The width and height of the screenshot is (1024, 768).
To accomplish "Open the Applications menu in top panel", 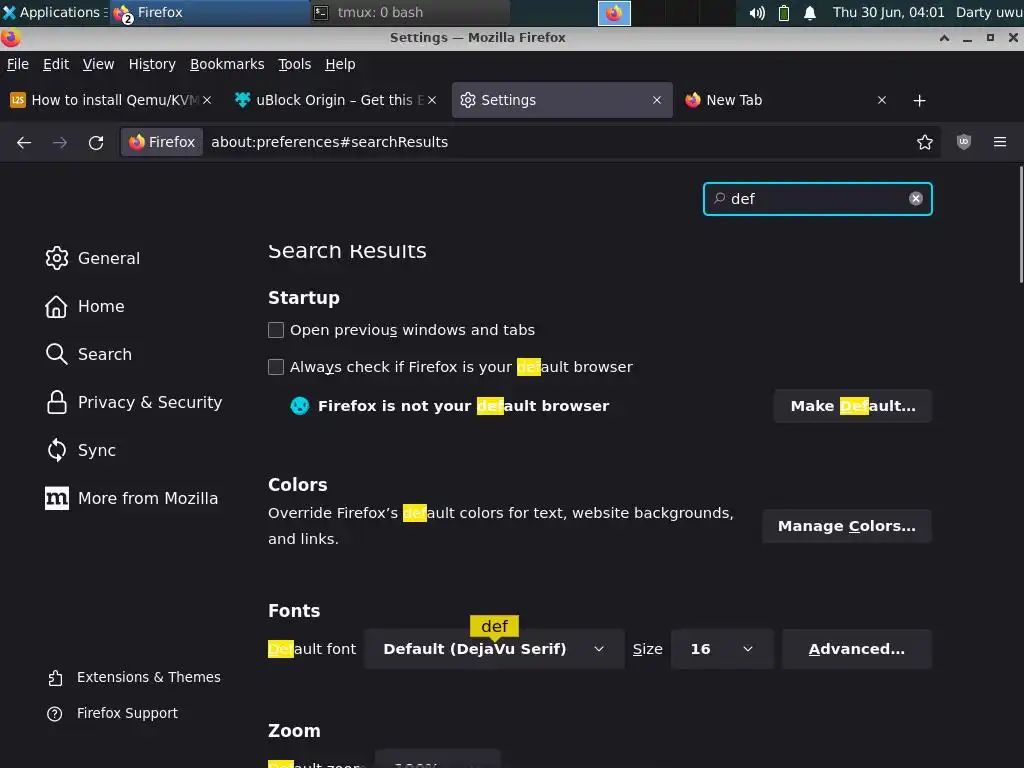I will 54,12.
